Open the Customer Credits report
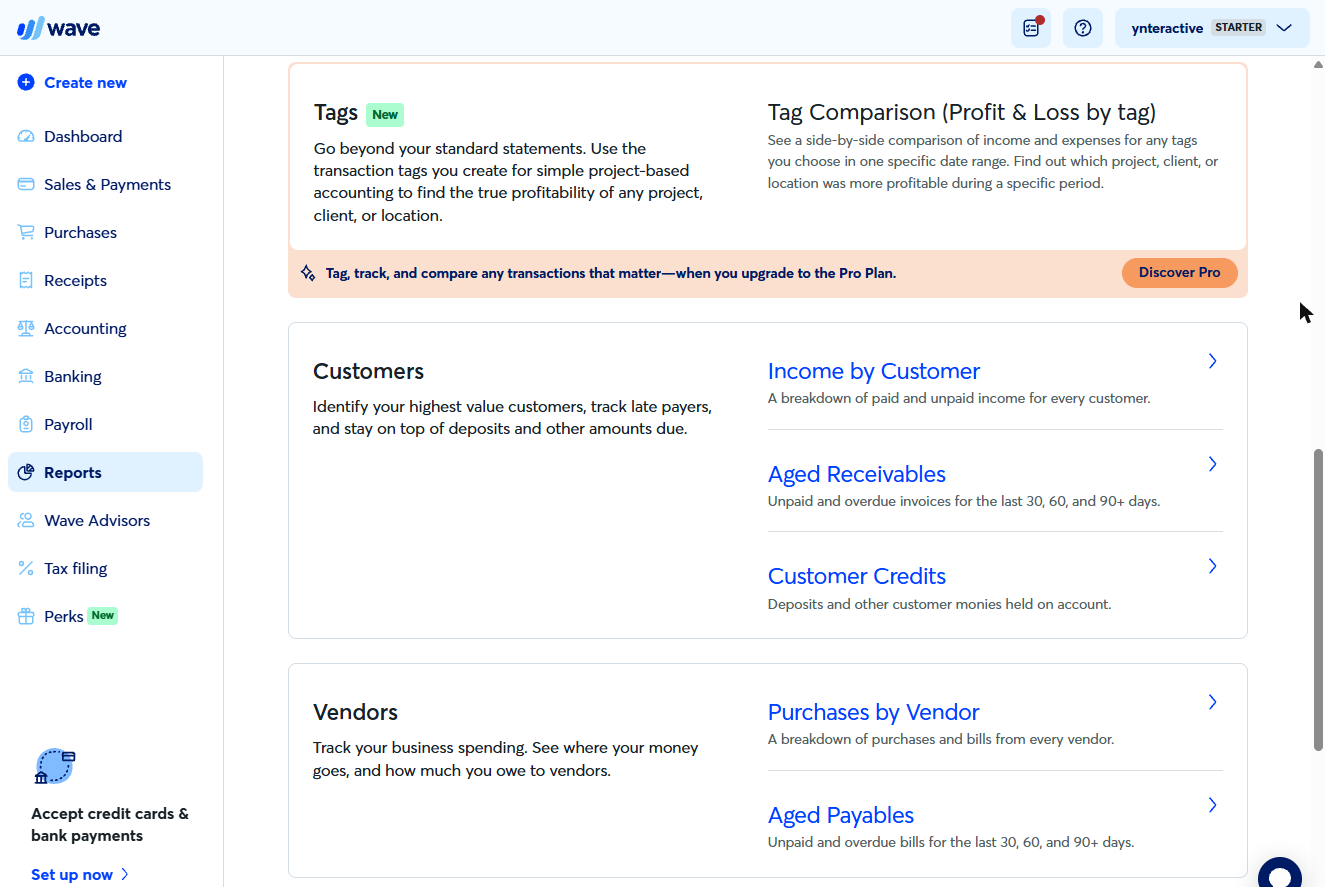The height and width of the screenshot is (887, 1325). coord(857,577)
